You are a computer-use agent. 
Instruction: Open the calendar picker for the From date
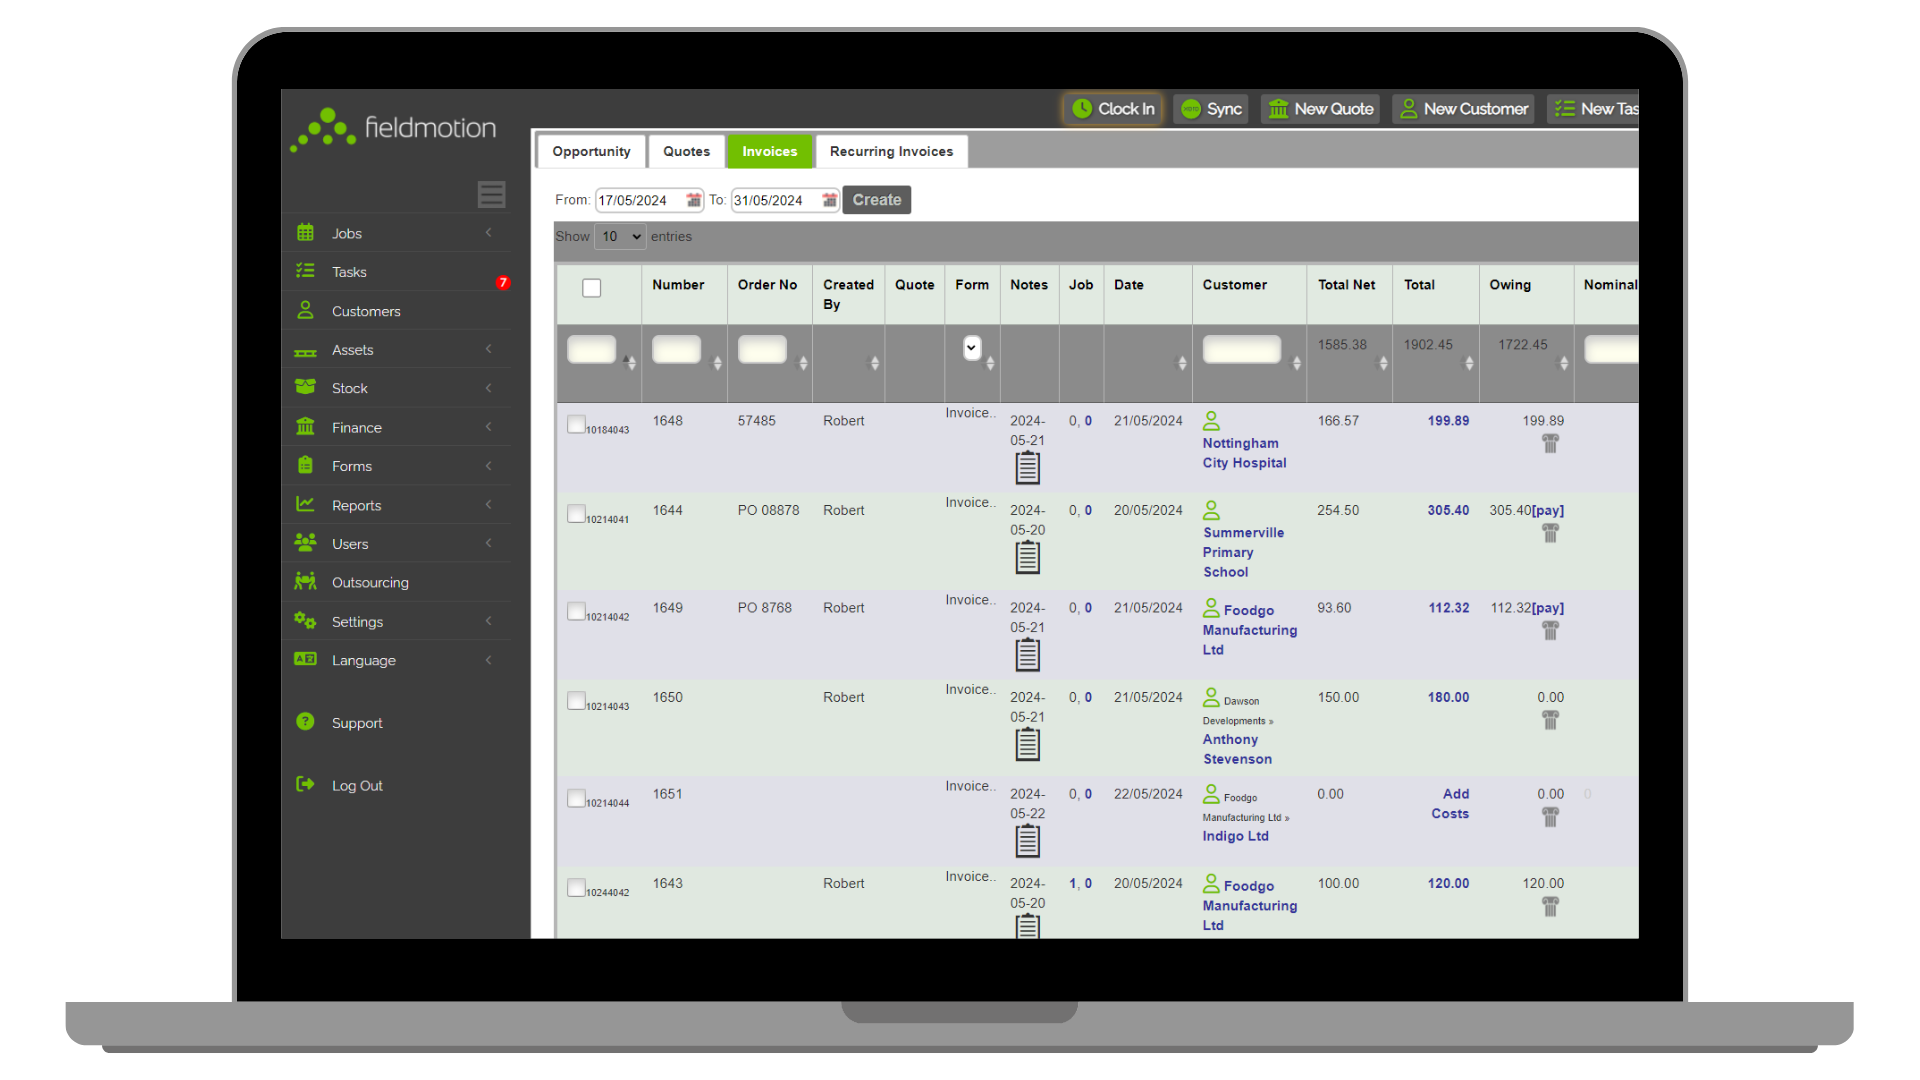coord(693,200)
